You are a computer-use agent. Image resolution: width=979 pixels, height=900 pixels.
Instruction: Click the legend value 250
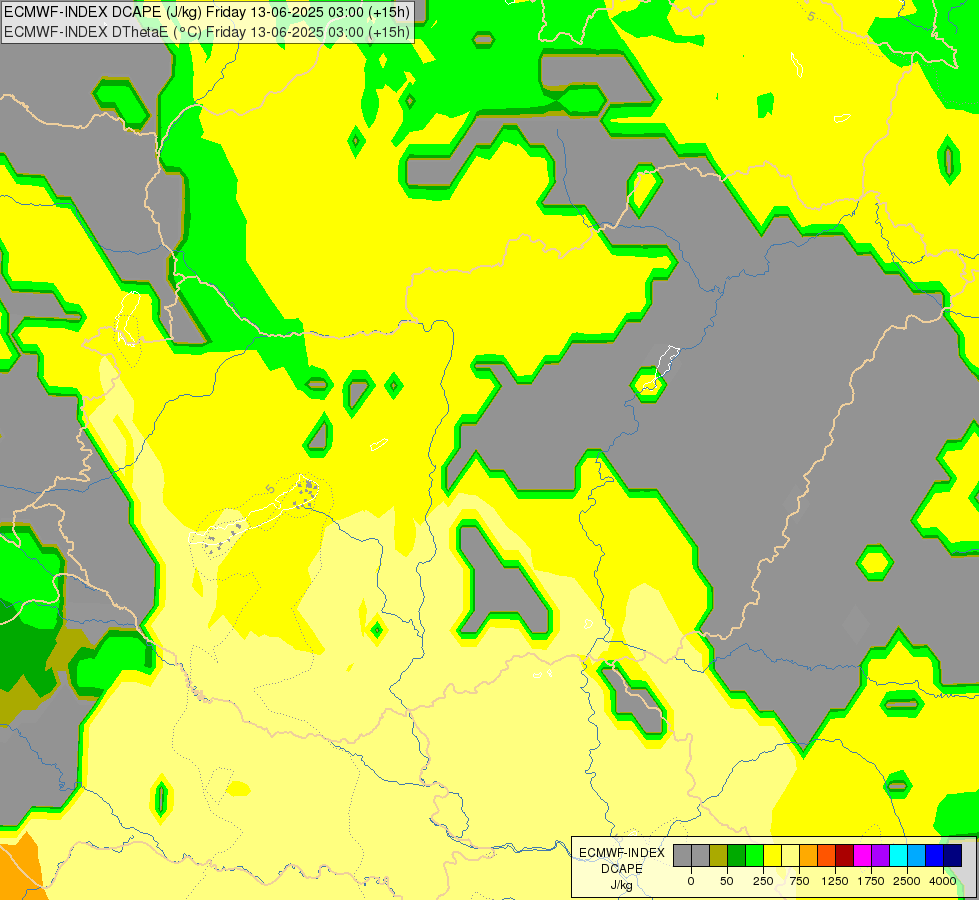(763, 881)
